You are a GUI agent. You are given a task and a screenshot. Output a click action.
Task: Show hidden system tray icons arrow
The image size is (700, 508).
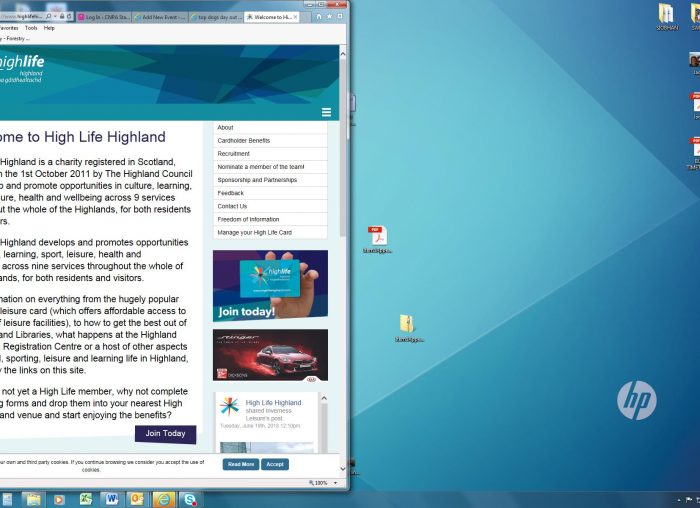tap(679, 500)
